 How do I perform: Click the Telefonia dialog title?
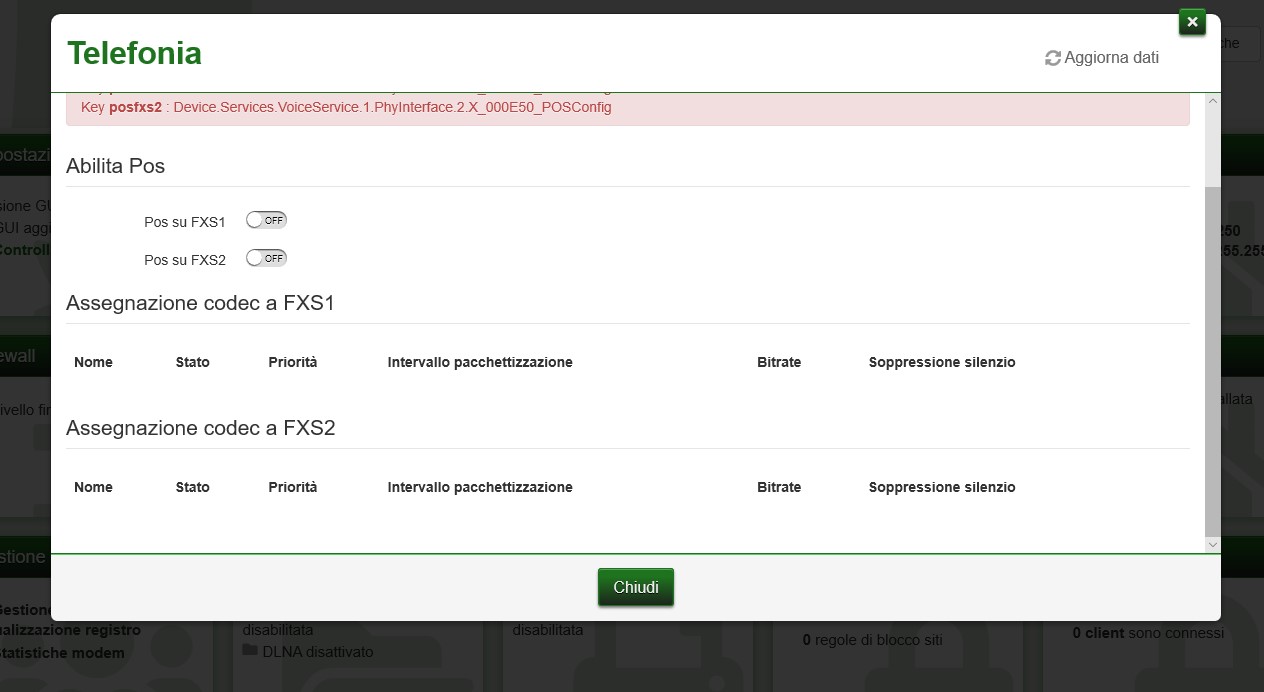point(134,53)
